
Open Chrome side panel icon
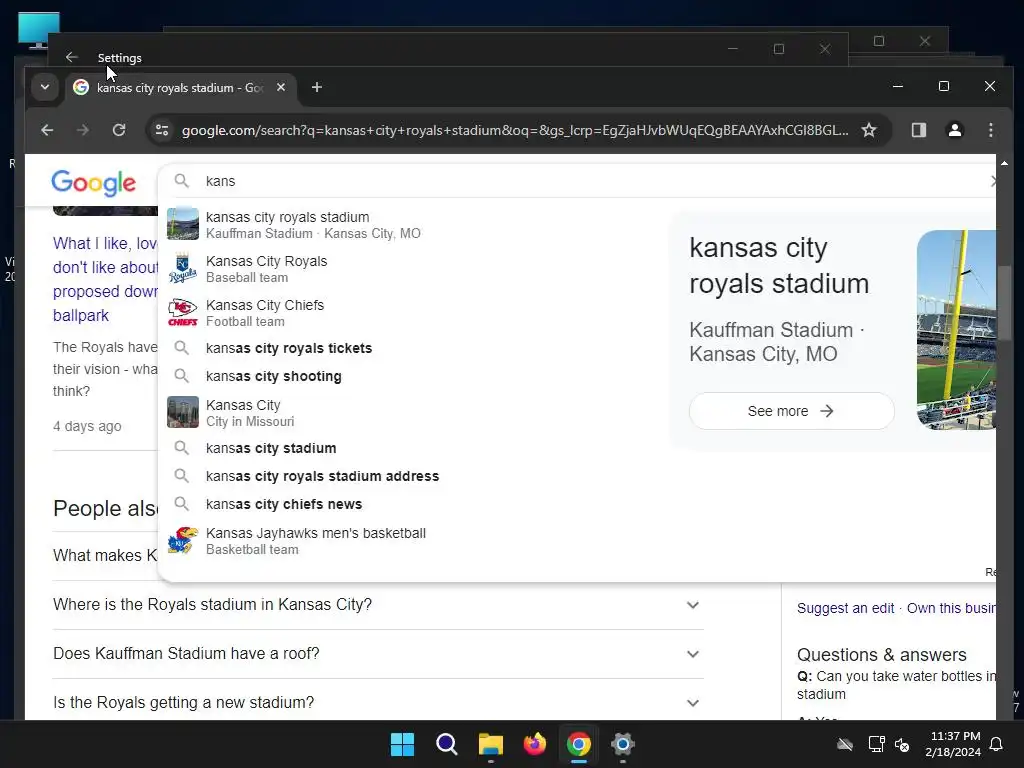coord(919,130)
